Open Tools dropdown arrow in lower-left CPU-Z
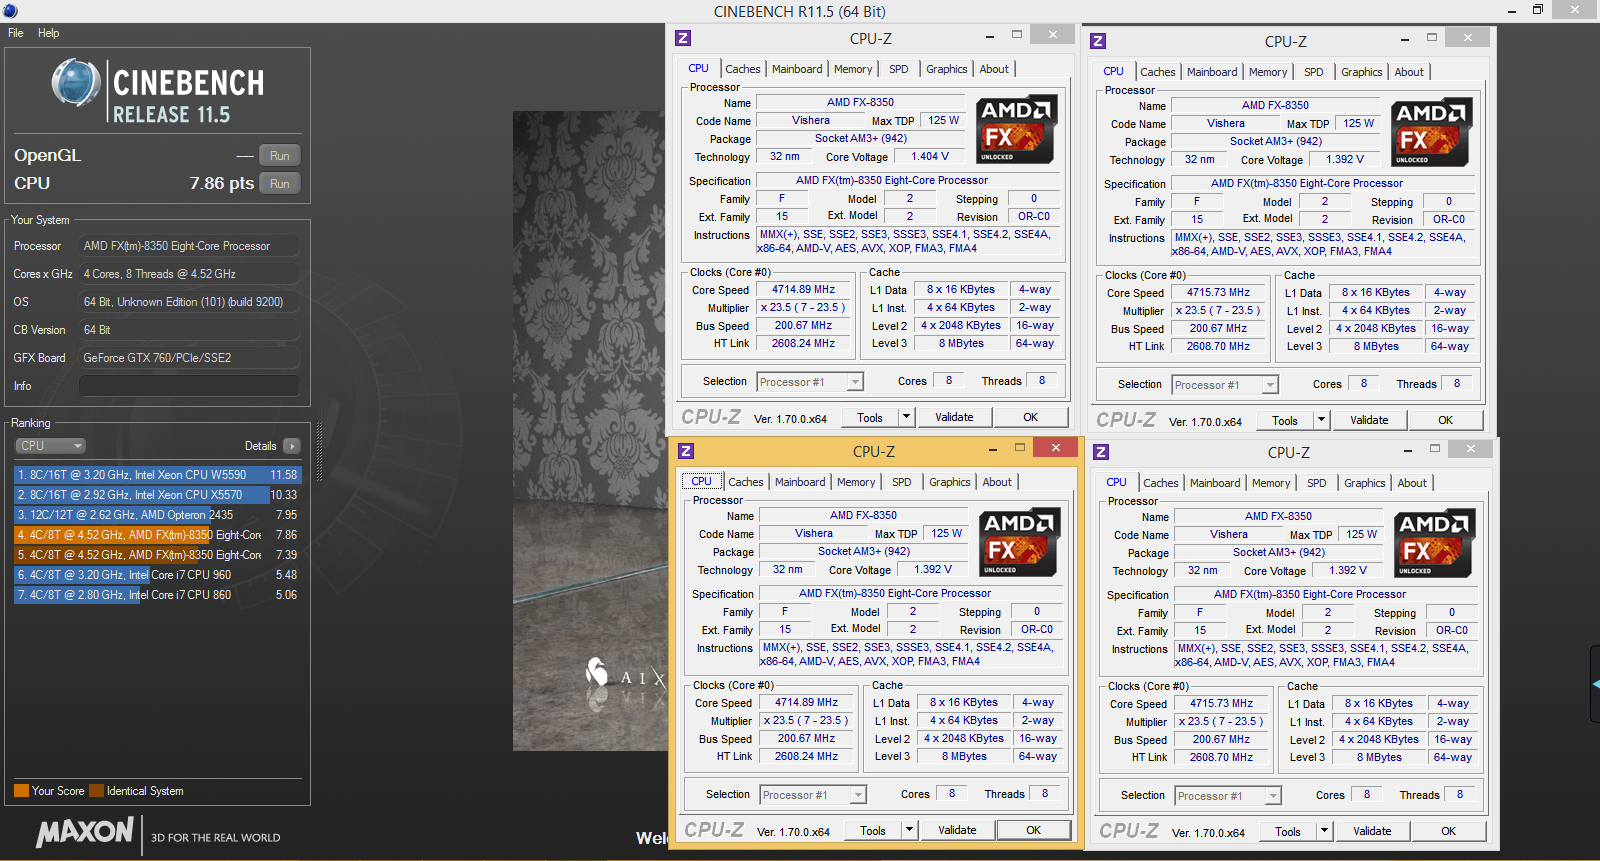 909,830
